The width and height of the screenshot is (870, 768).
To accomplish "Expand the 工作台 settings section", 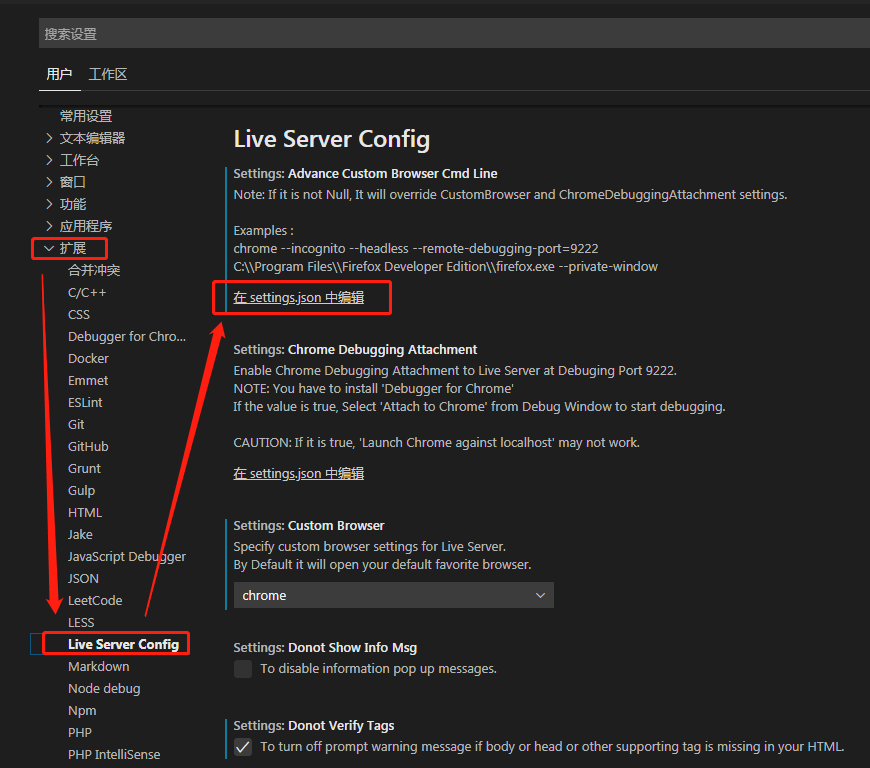I will click(x=79, y=159).
